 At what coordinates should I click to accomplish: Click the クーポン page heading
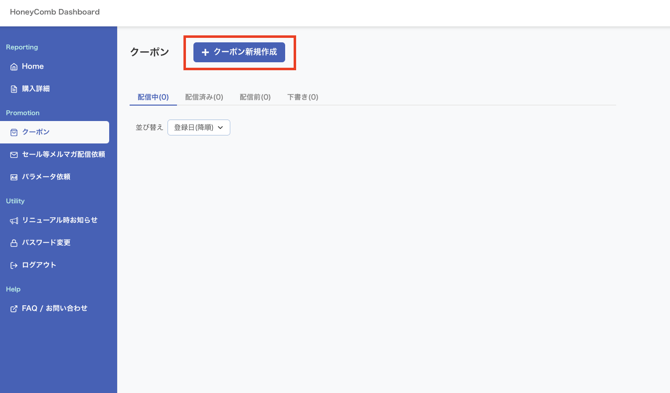150,52
